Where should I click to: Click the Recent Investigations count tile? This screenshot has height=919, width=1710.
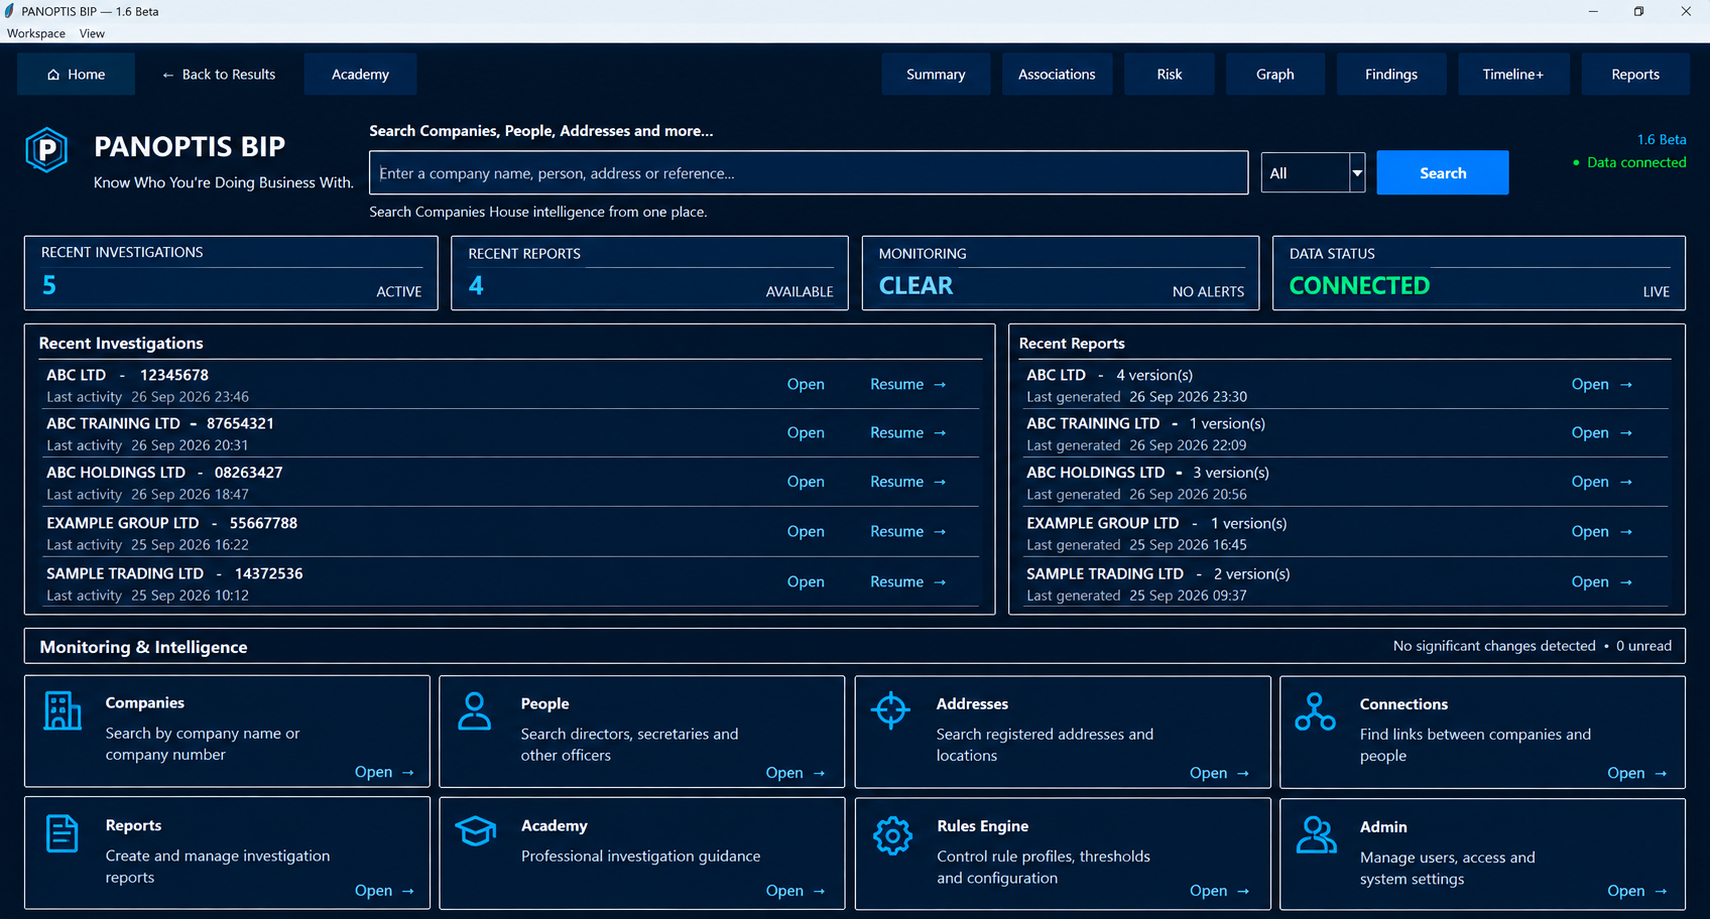pos(231,273)
